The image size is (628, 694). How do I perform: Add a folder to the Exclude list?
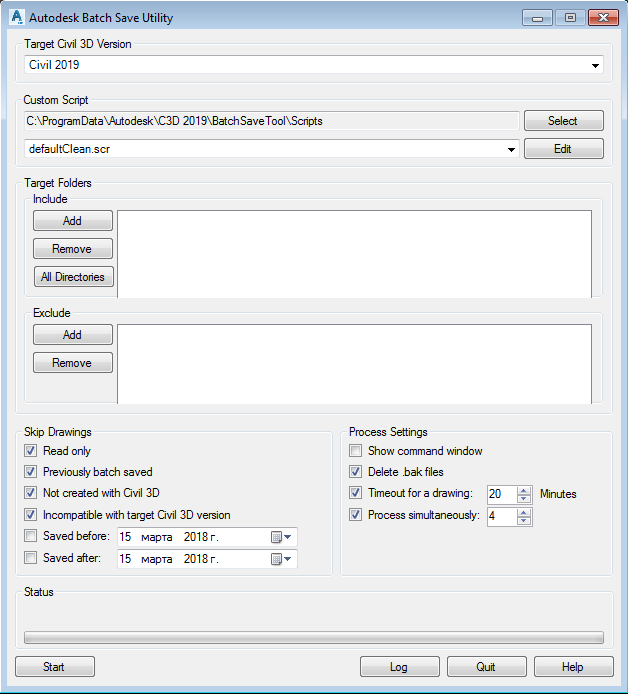(x=73, y=335)
